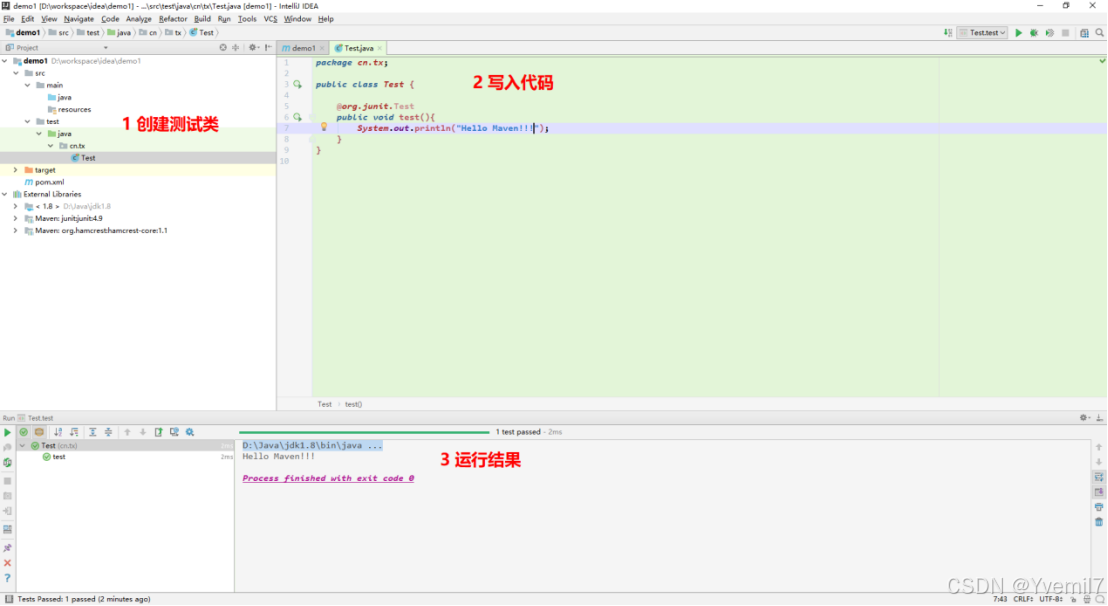Open the Run panel help question mark
This screenshot has height=606, width=1108.
pyautogui.click(x=7, y=578)
